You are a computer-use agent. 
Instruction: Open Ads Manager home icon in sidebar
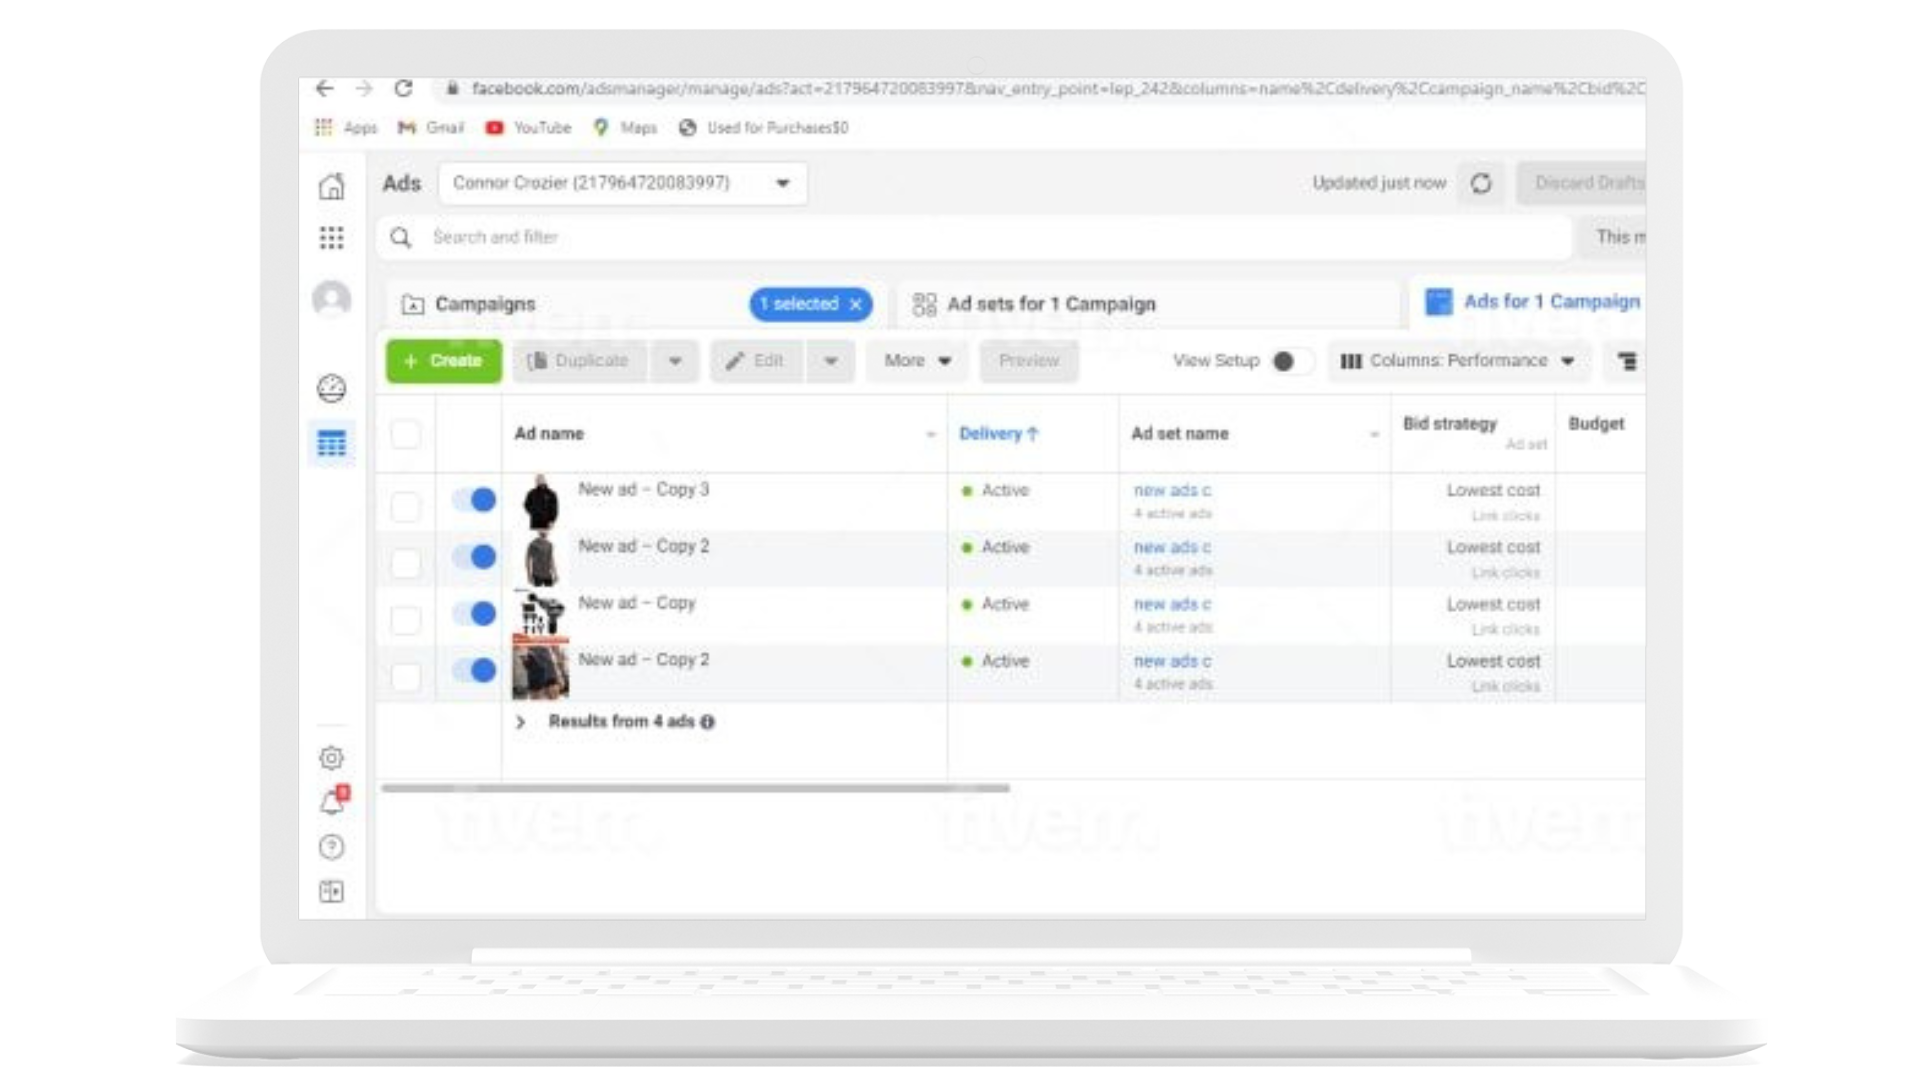coord(331,186)
